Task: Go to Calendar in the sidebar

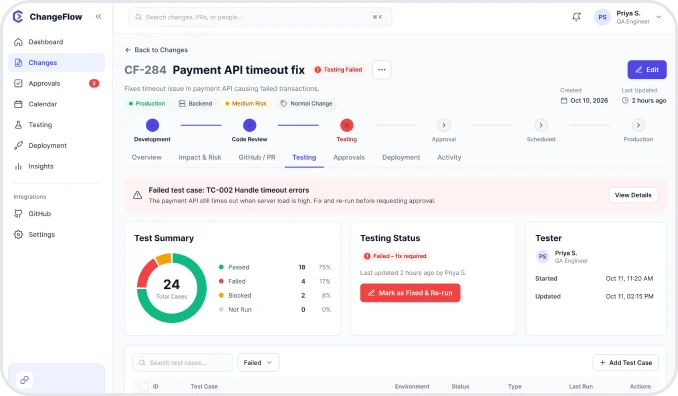Action: (x=56, y=104)
